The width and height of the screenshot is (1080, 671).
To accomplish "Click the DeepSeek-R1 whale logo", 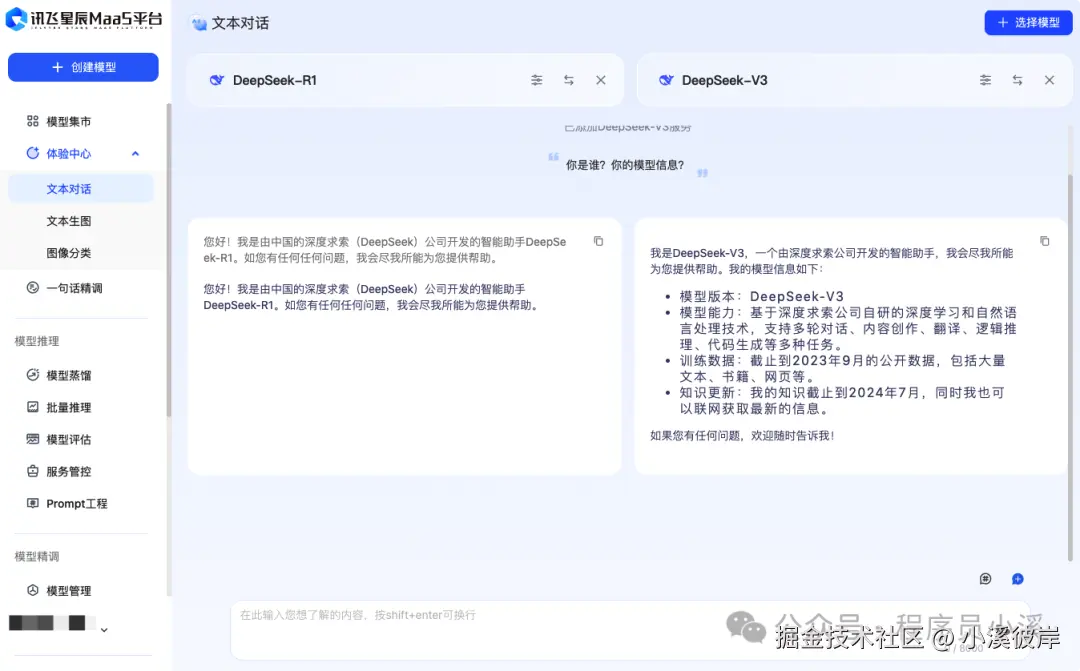I will (217, 80).
